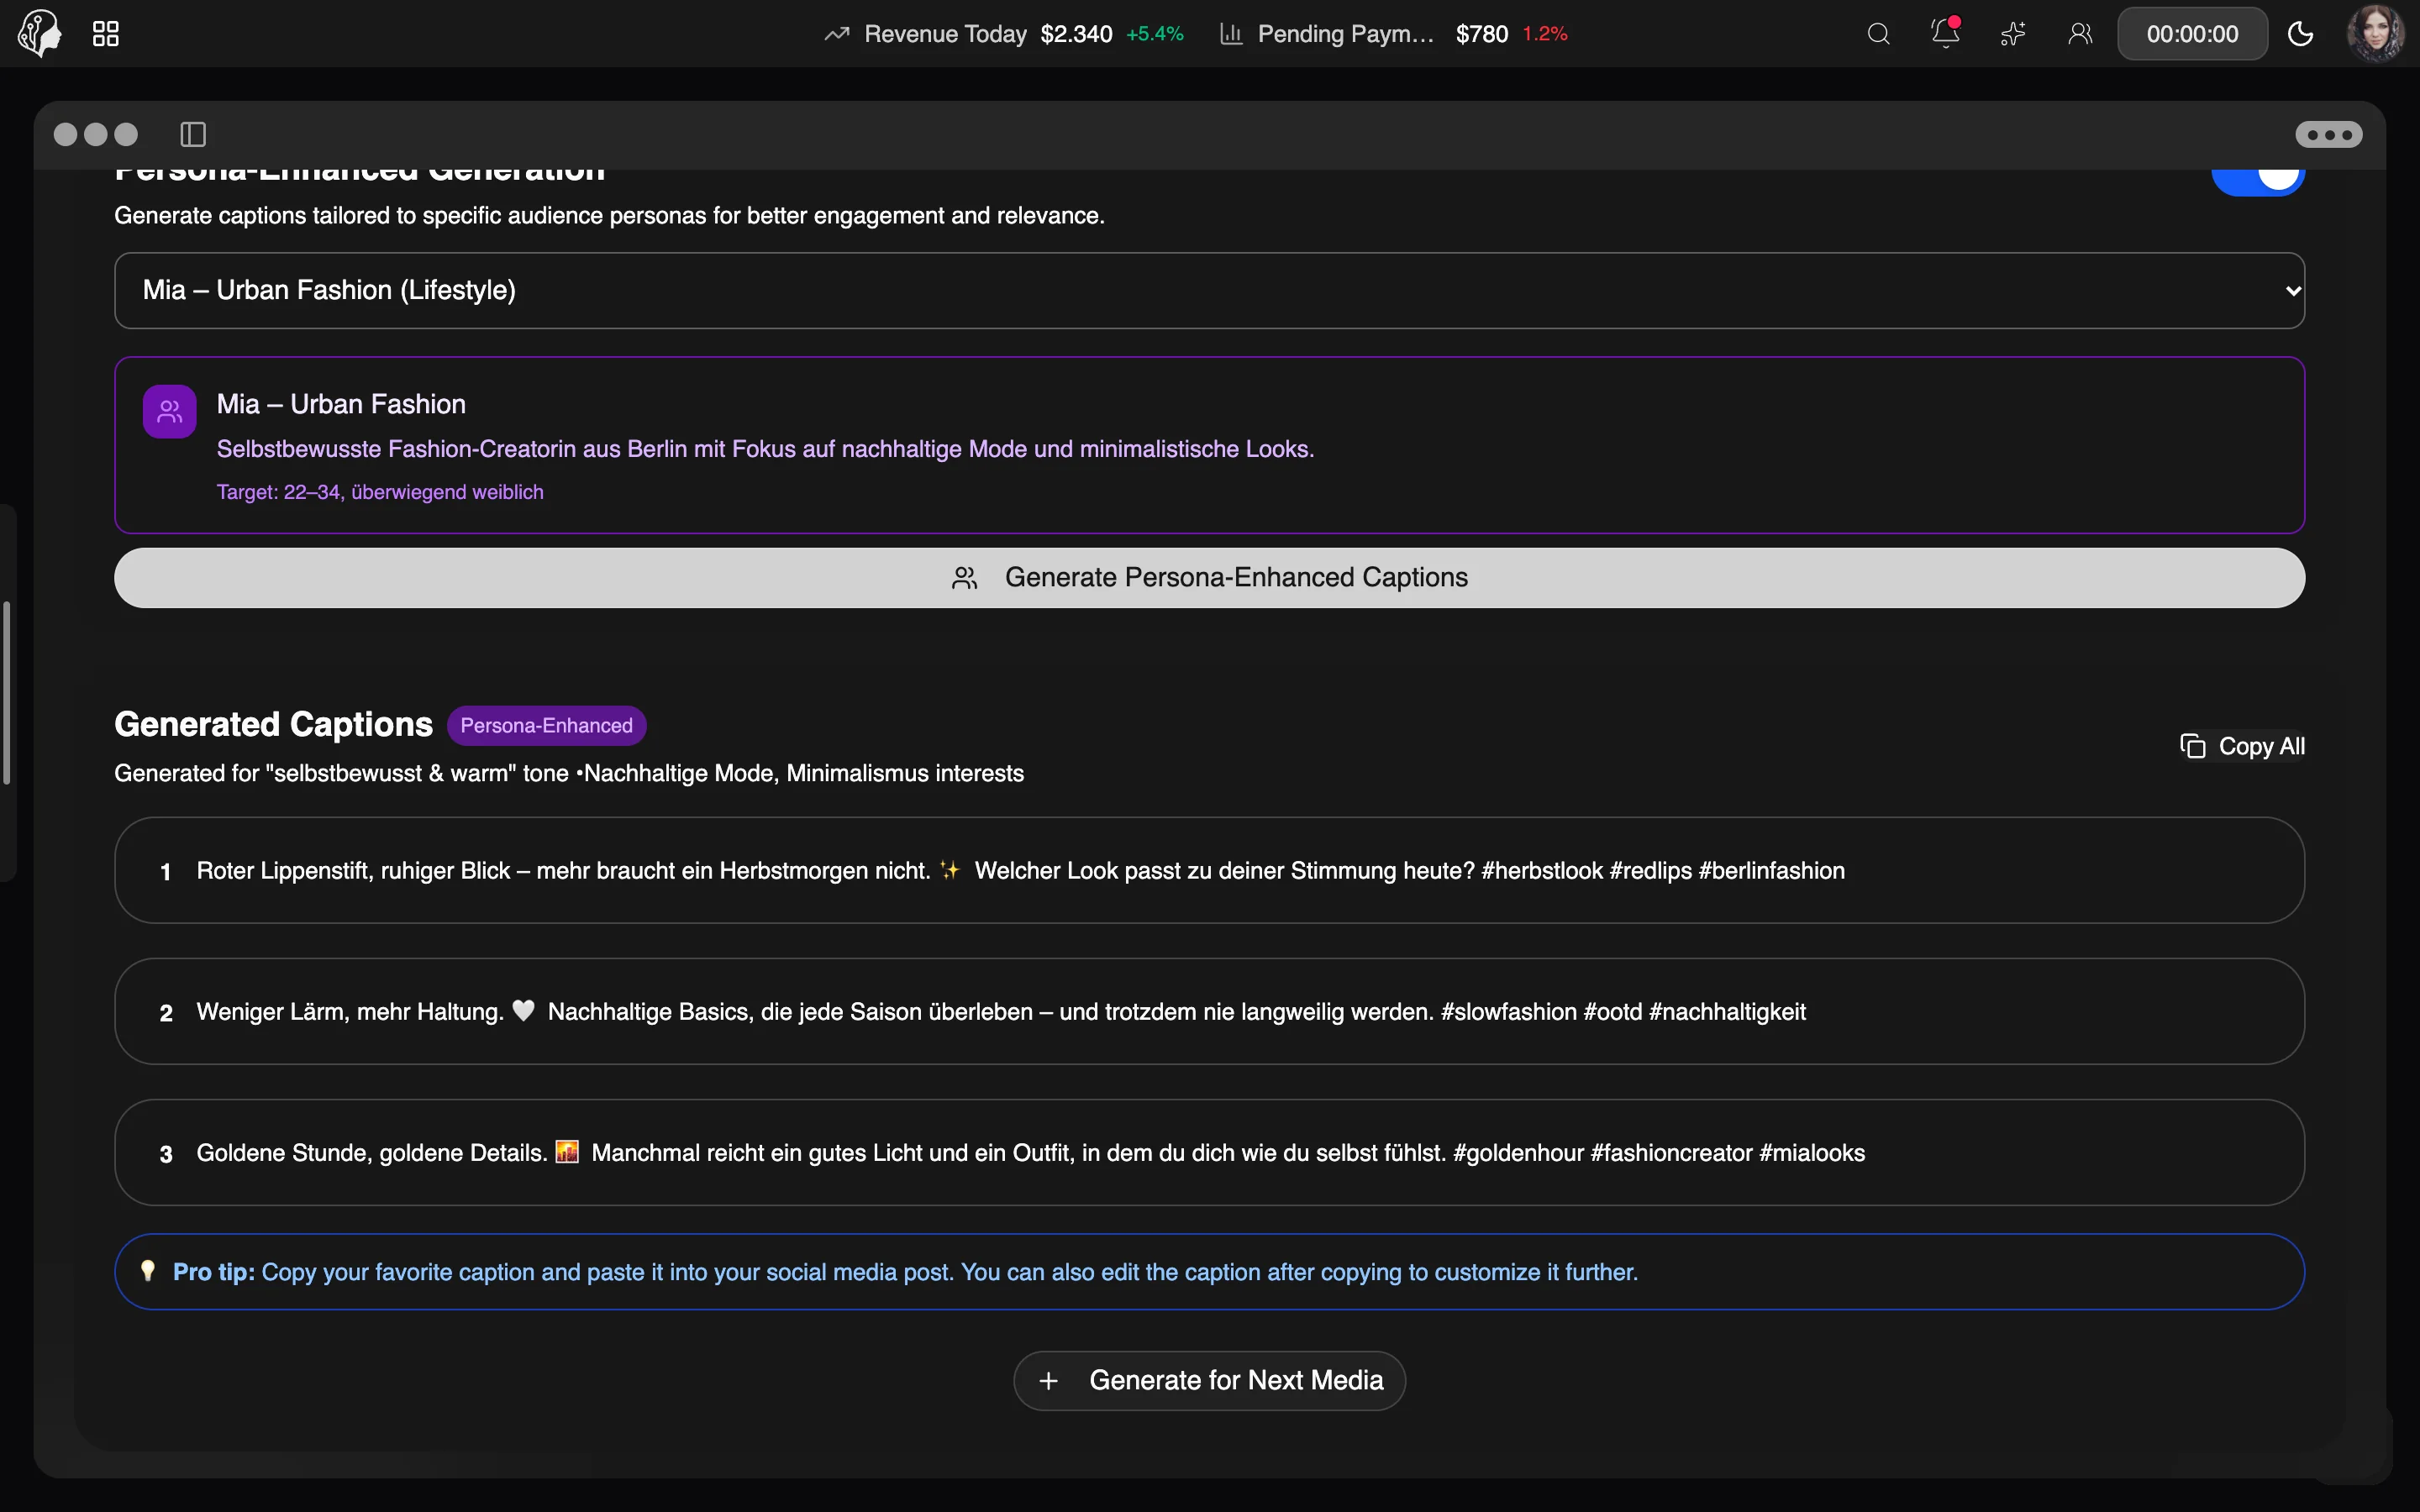This screenshot has height=1512, width=2420.
Task: Toggle the sidebar panel icon
Action: [x=193, y=134]
